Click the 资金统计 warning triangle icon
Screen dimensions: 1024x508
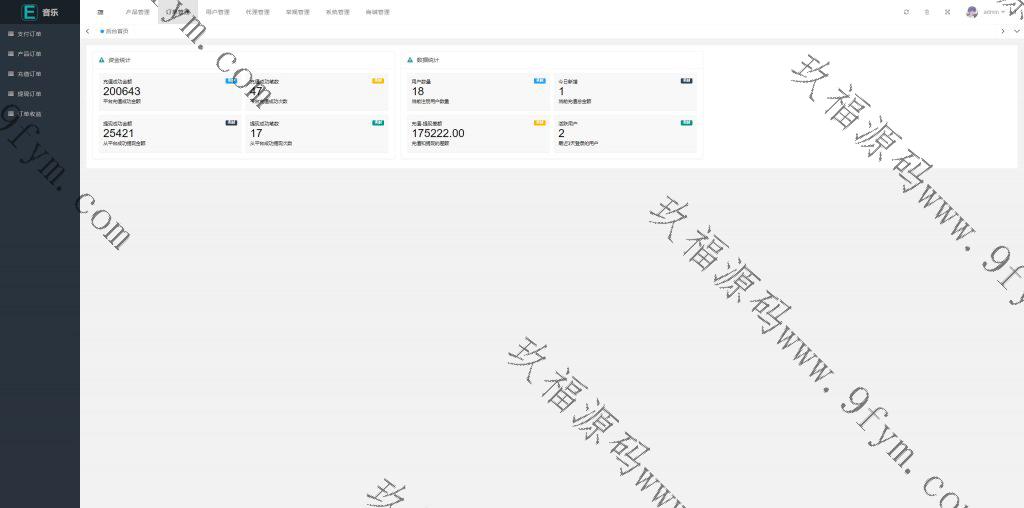click(x=102, y=60)
